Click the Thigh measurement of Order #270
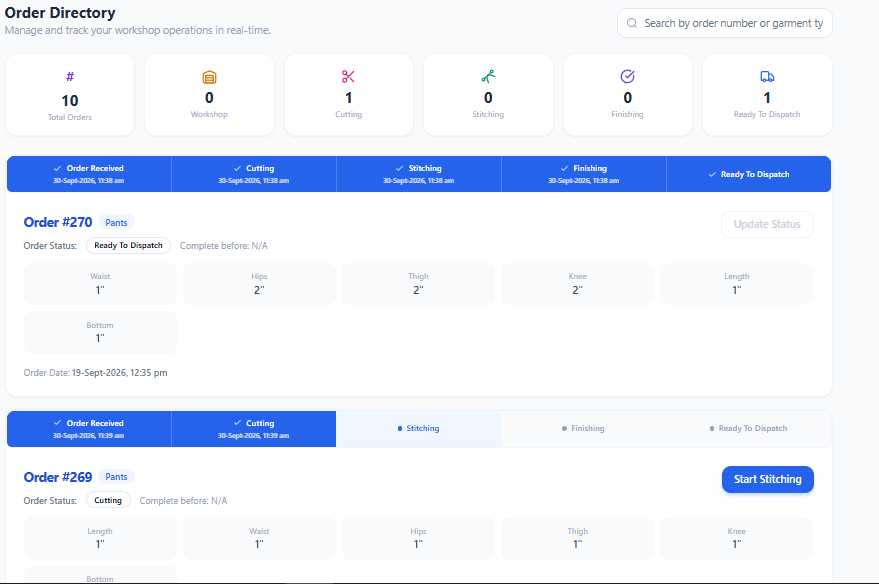 [x=418, y=284]
